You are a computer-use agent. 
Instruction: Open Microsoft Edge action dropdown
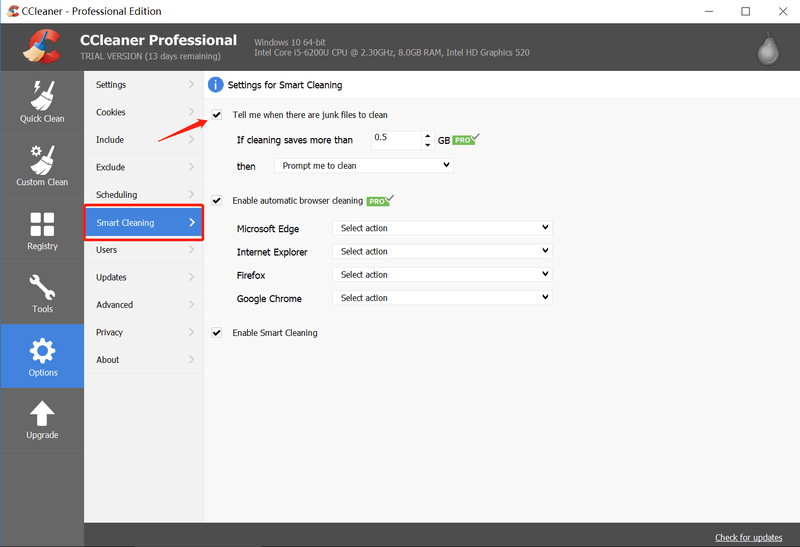coord(442,228)
